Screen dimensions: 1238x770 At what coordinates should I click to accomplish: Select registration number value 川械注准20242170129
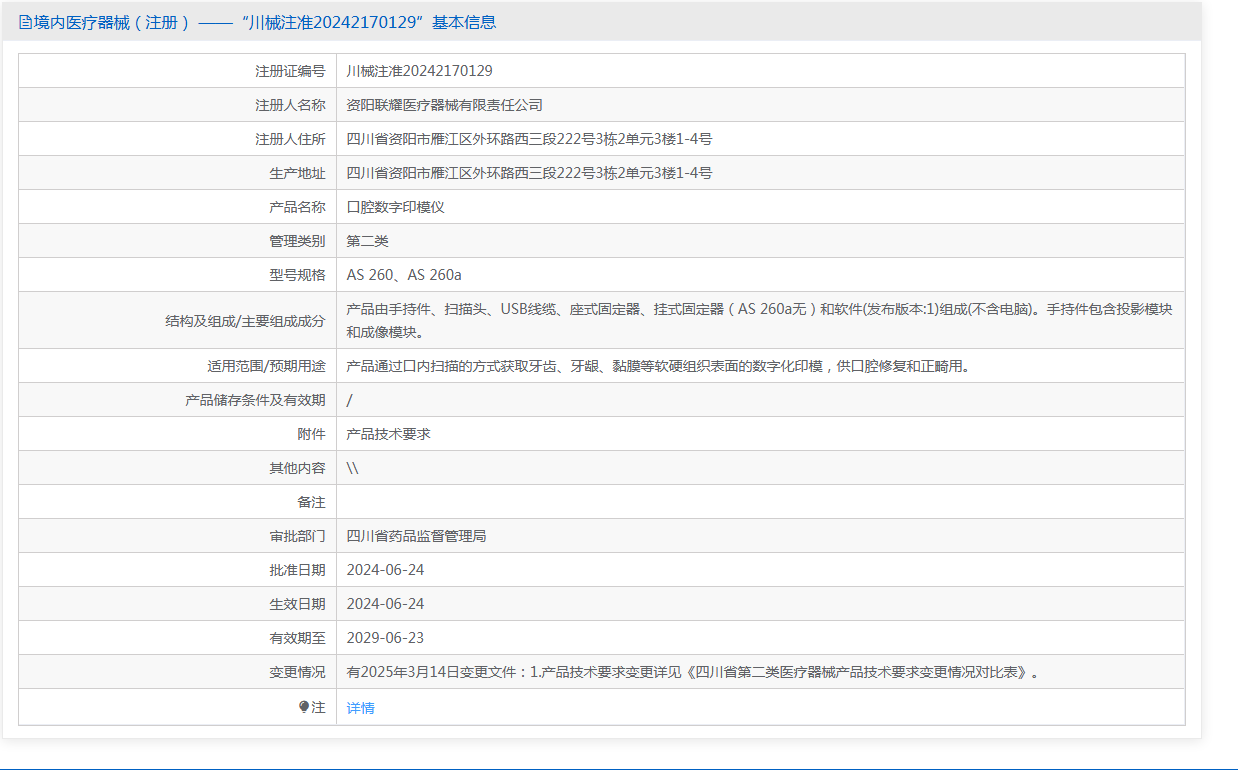point(420,71)
